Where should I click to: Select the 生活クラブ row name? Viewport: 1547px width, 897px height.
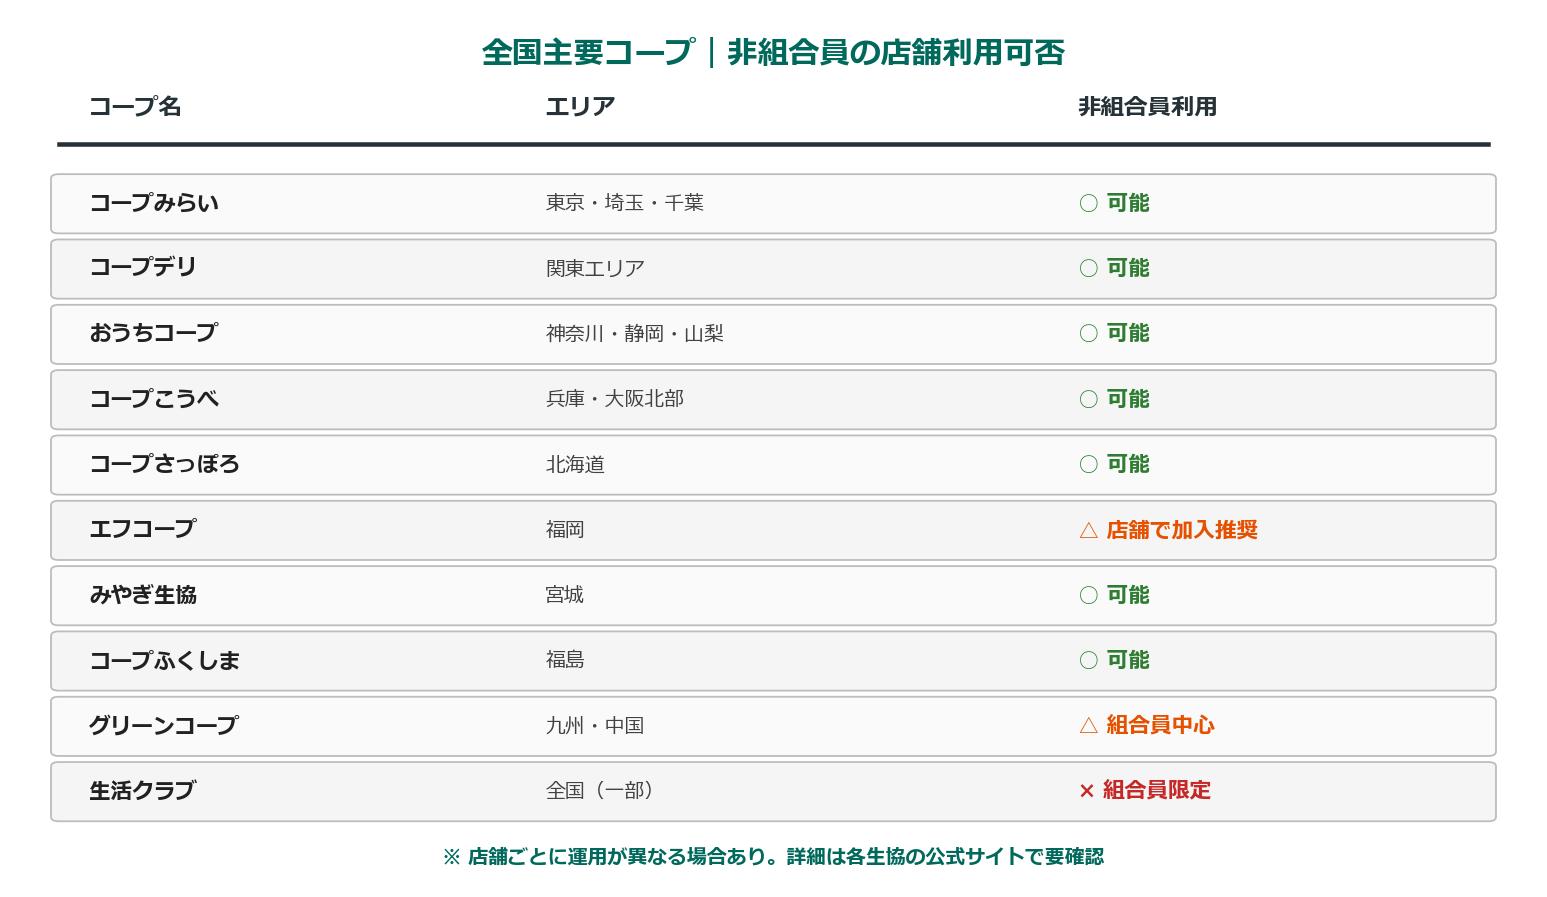click(142, 790)
